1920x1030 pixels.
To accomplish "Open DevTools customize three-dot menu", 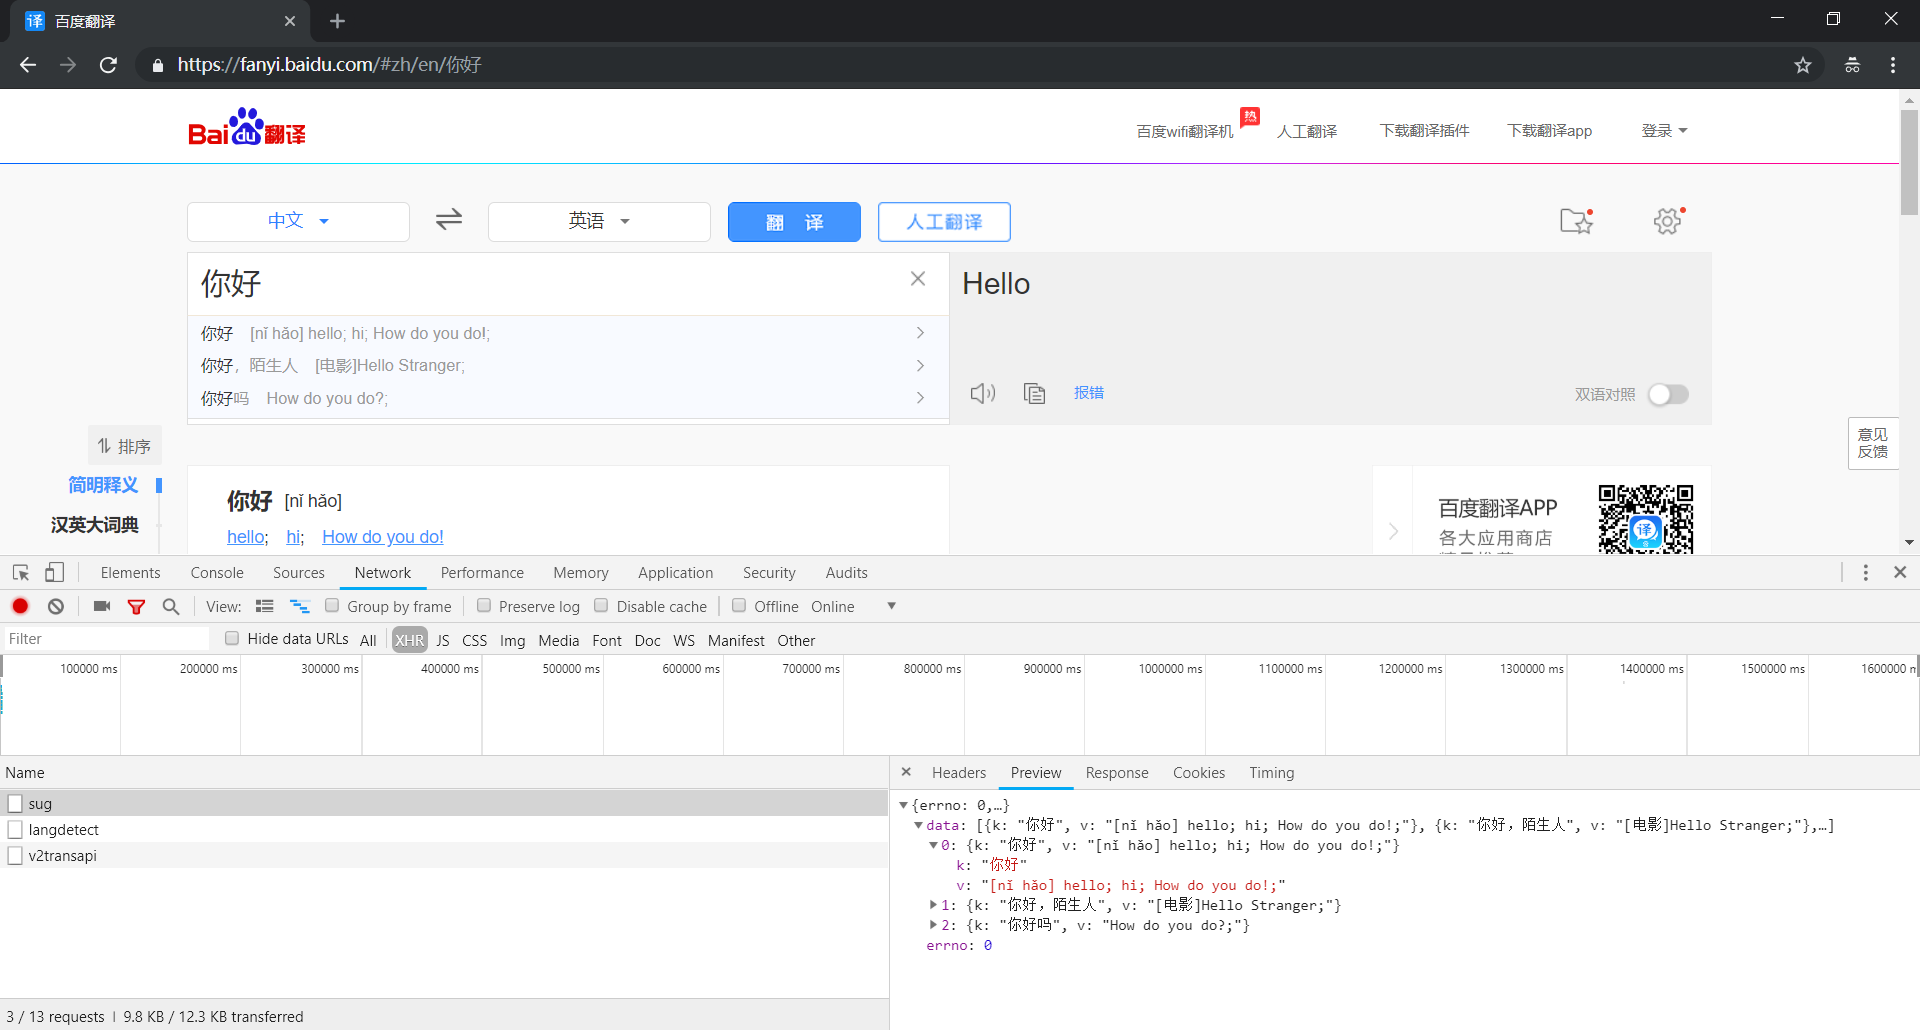I will click(1865, 572).
